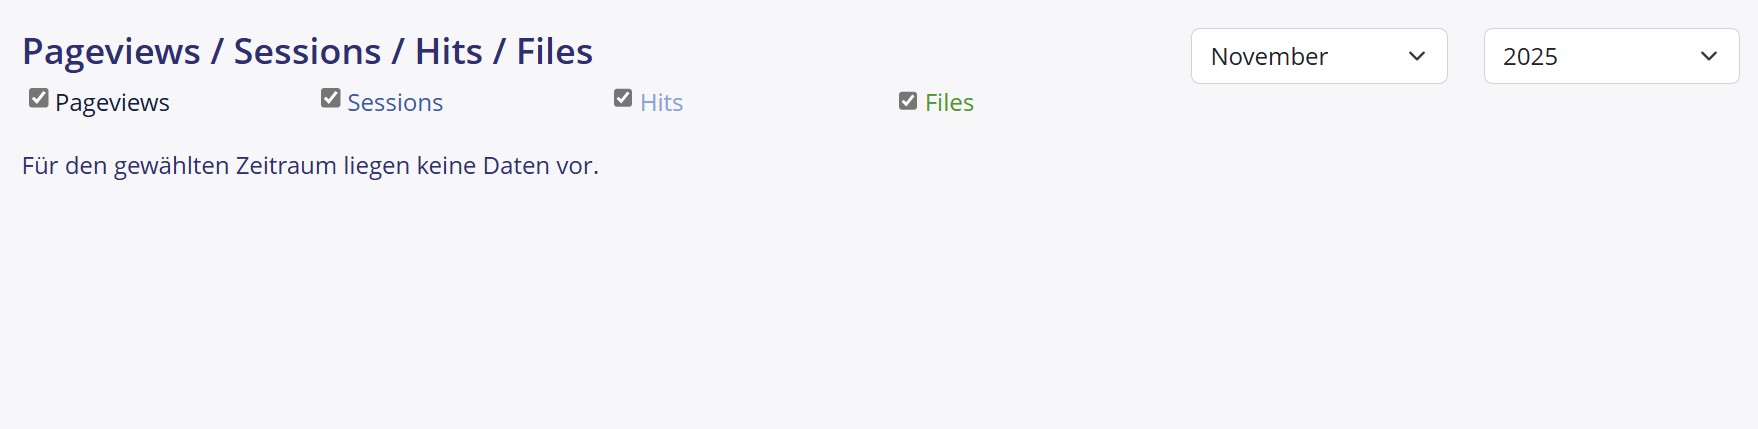1758x429 pixels.
Task: Toggle the Hits checkbox off
Action: point(623,98)
